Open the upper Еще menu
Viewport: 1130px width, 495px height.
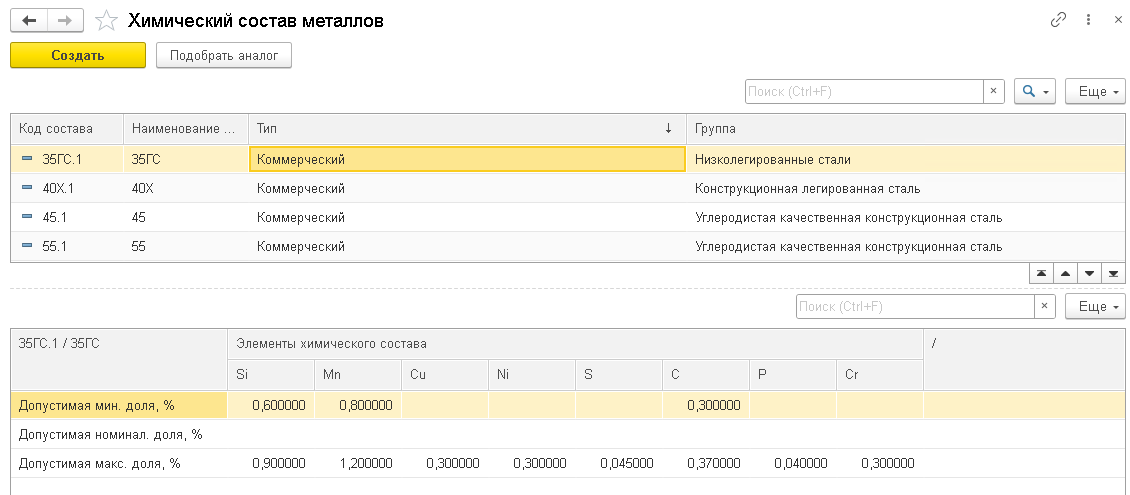pos(1095,92)
